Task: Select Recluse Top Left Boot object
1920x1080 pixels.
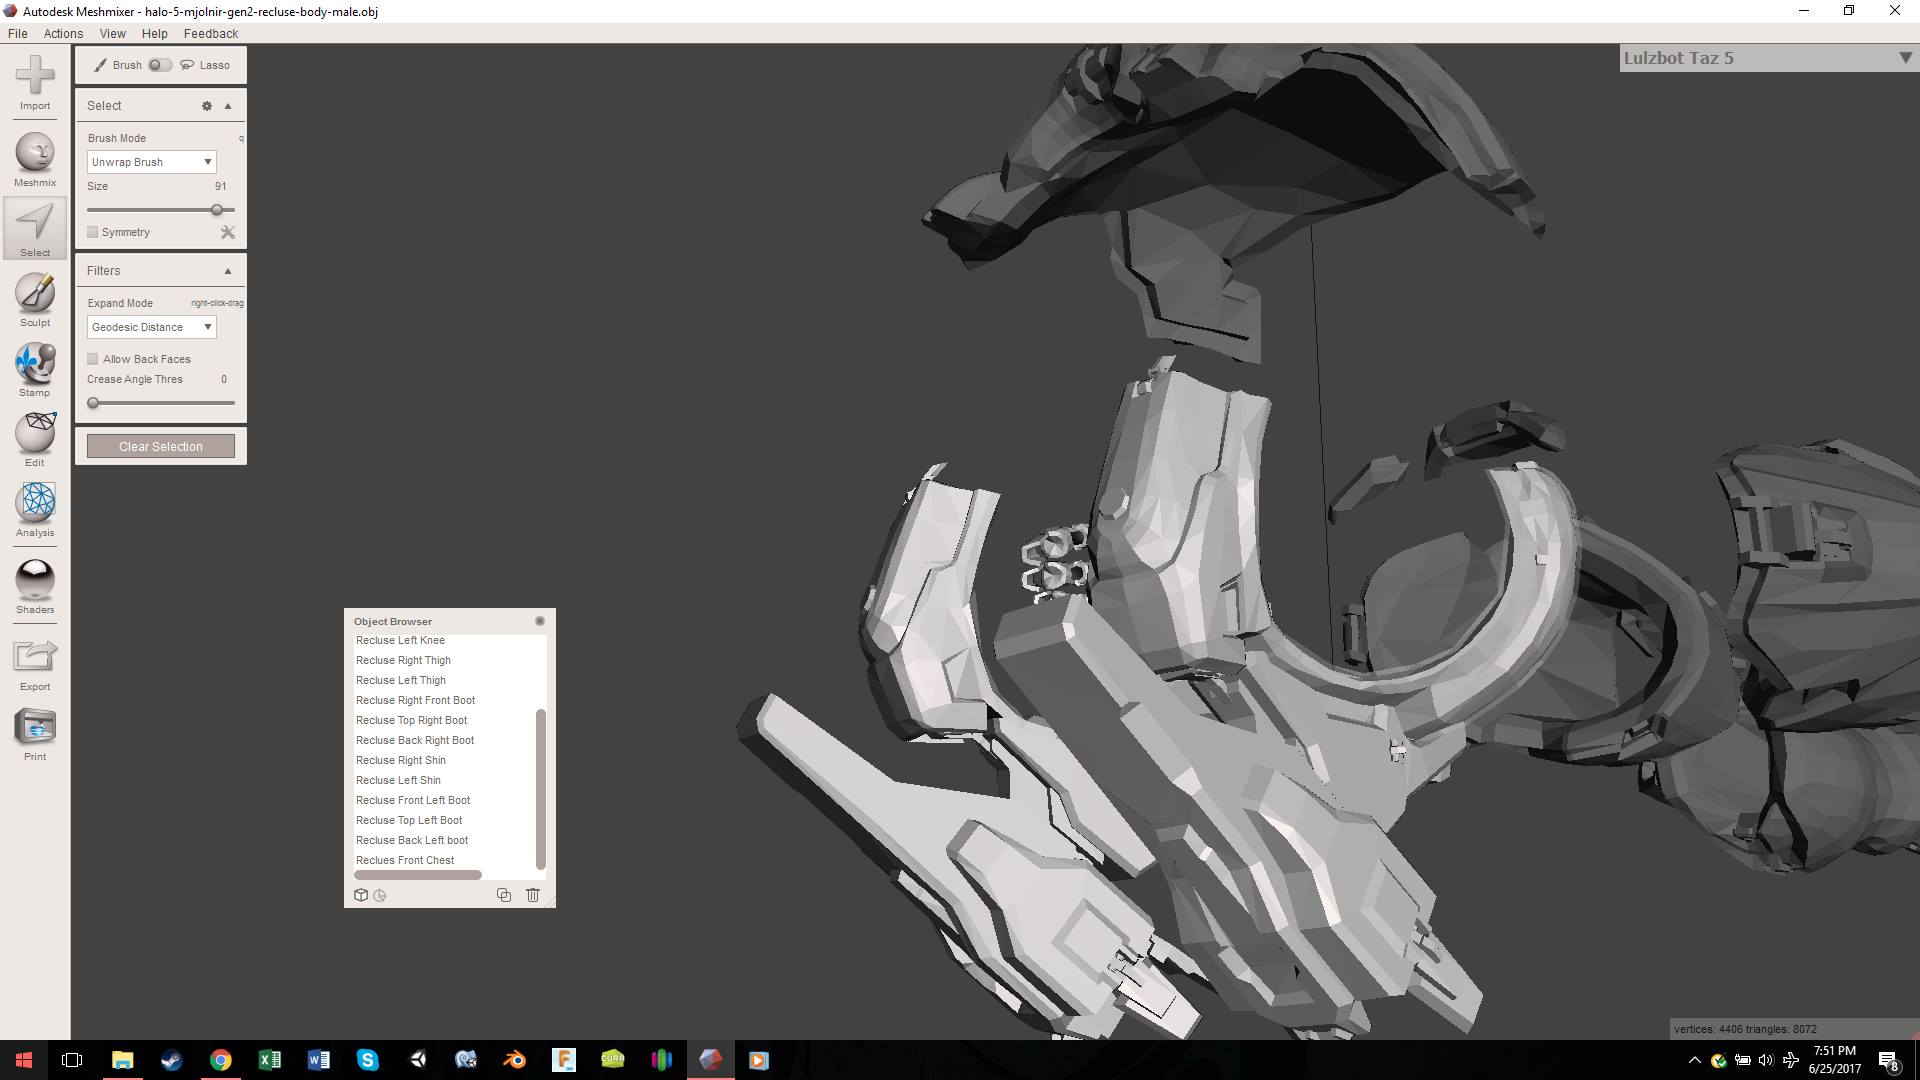Action: click(x=409, y=820)
